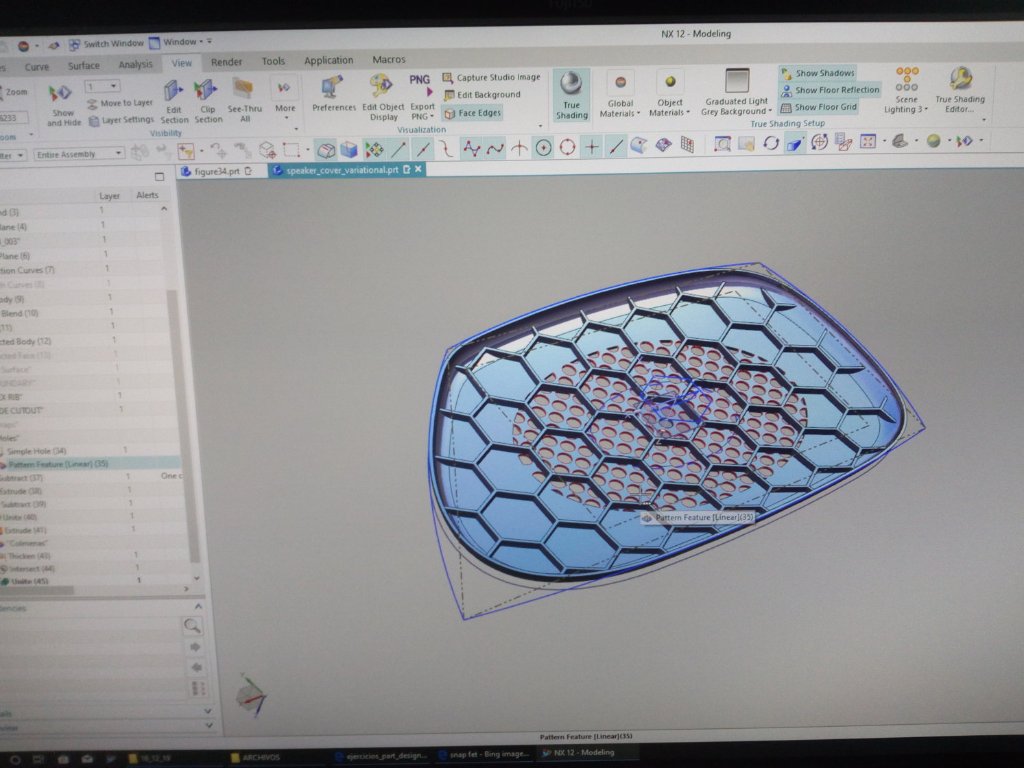Click the Fit view icon in top border bar

click(x=868, y=141)
